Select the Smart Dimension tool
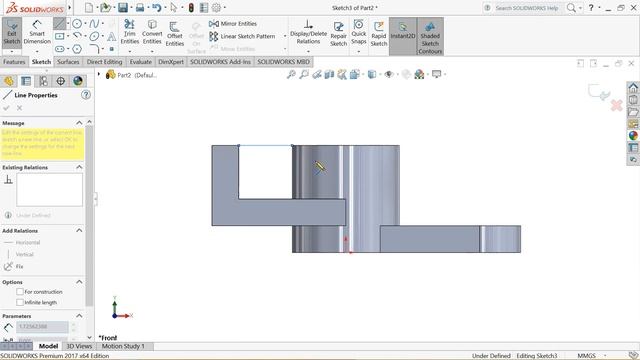640x360 pixels. tap(37, 33)
